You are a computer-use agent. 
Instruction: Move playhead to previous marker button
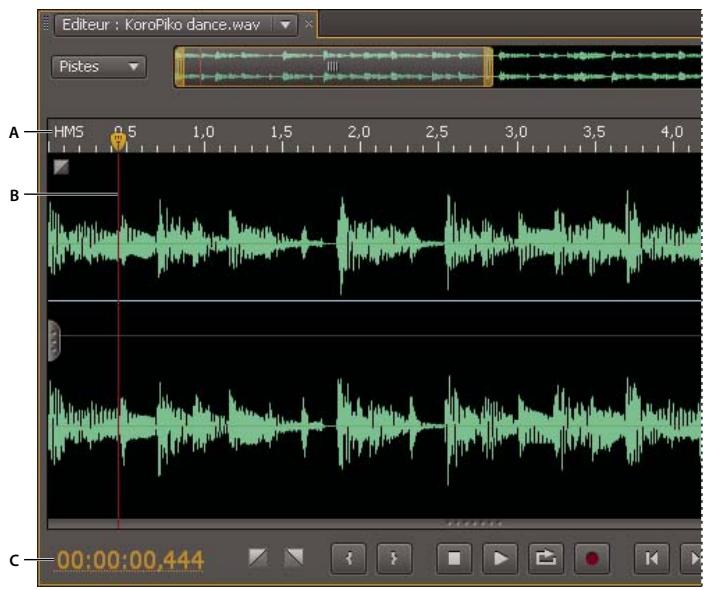coord(652,559)
